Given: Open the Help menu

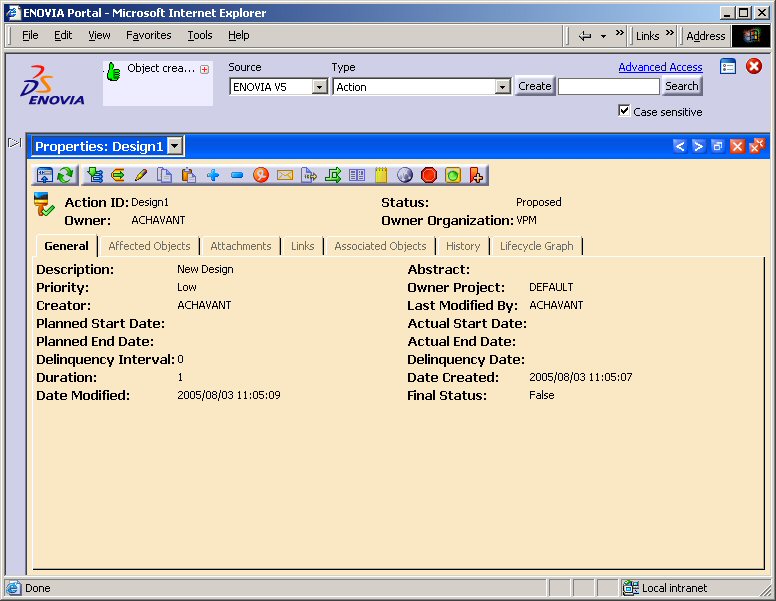Looking at the screenshot, I should pyautogui.click(x=239, y=35).
